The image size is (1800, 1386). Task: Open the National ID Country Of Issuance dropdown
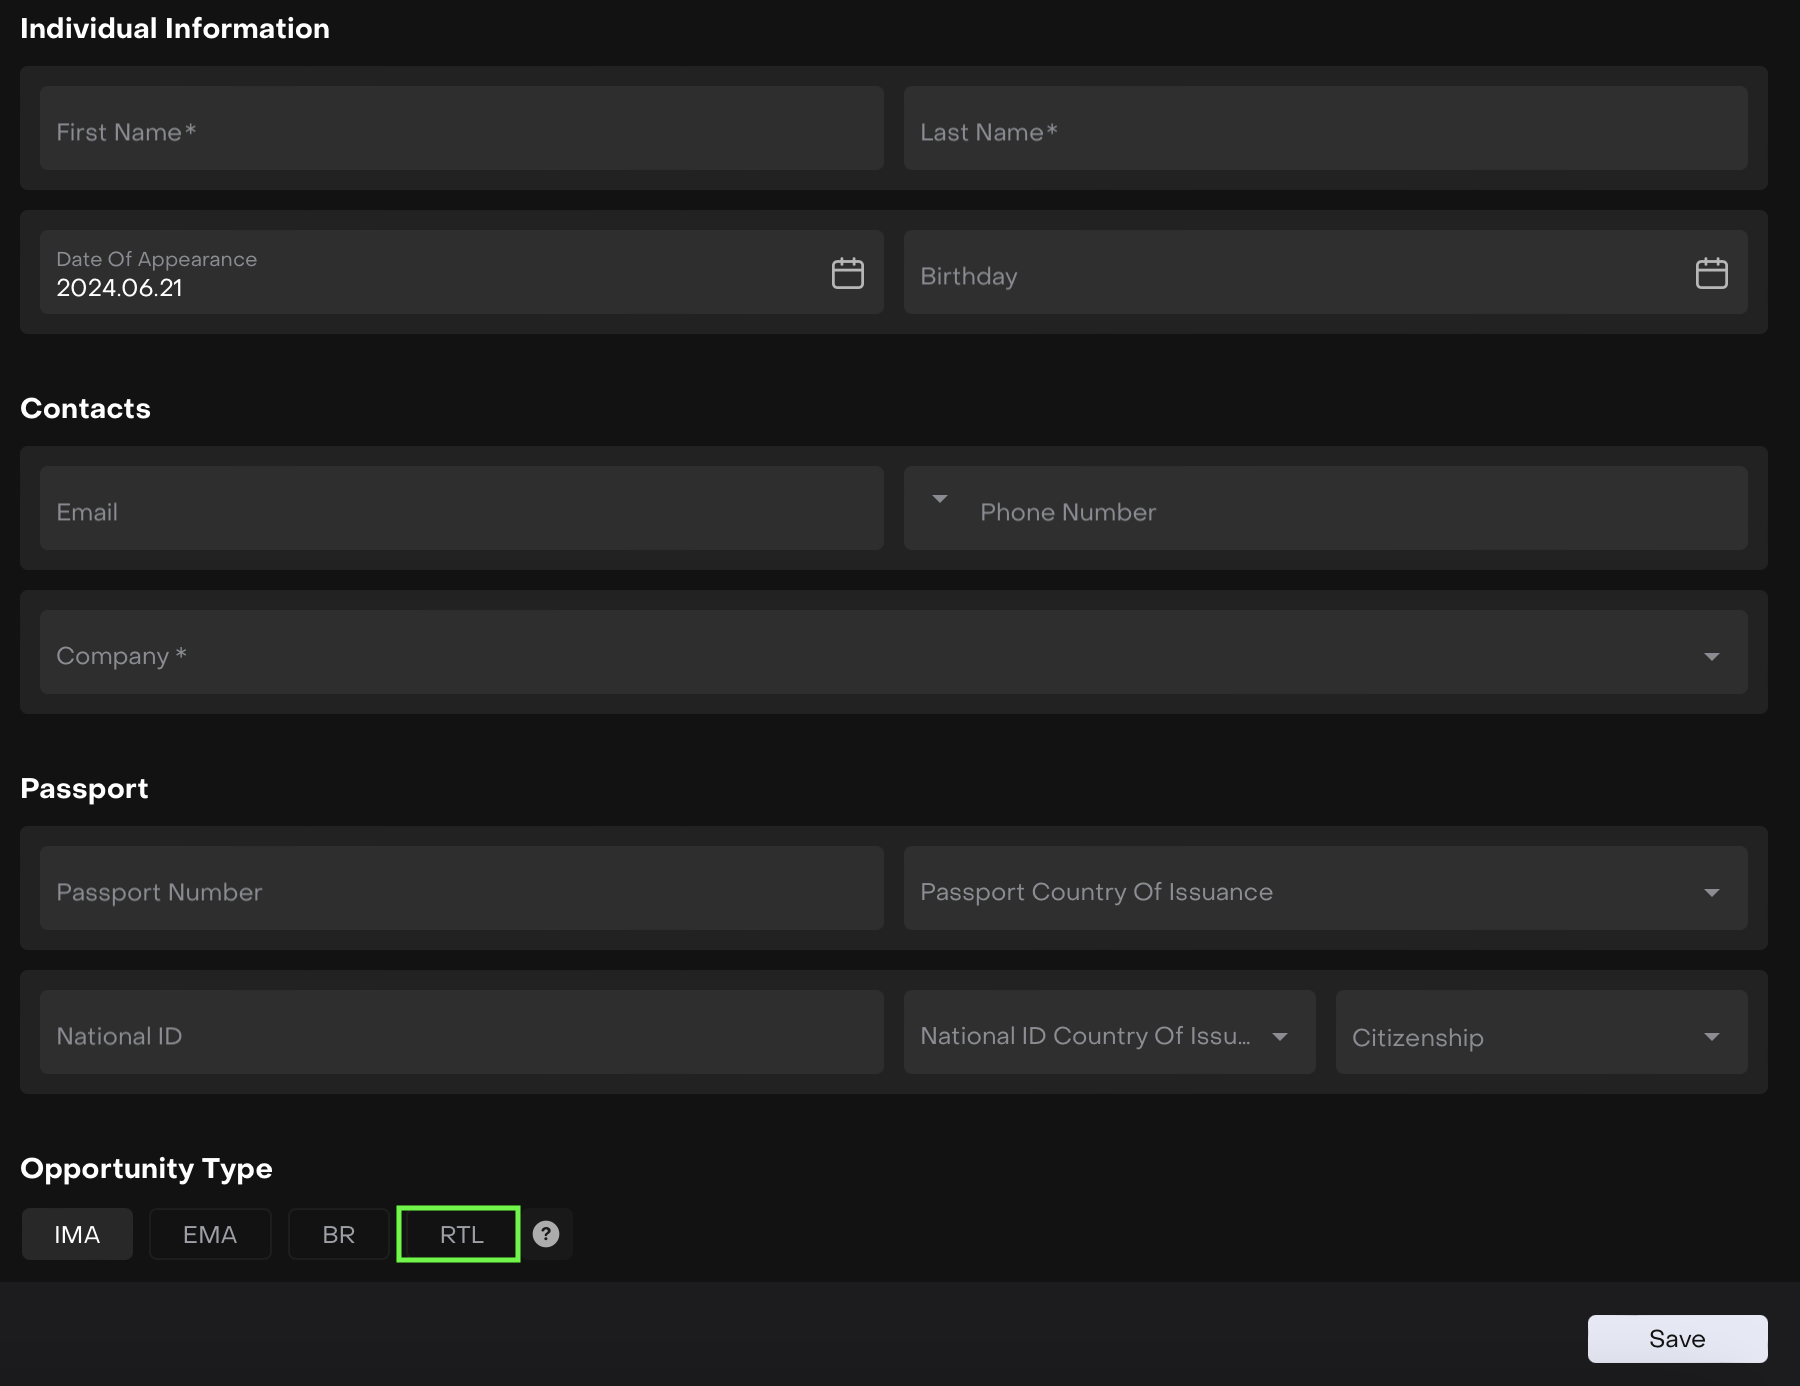(1279, 1036)
